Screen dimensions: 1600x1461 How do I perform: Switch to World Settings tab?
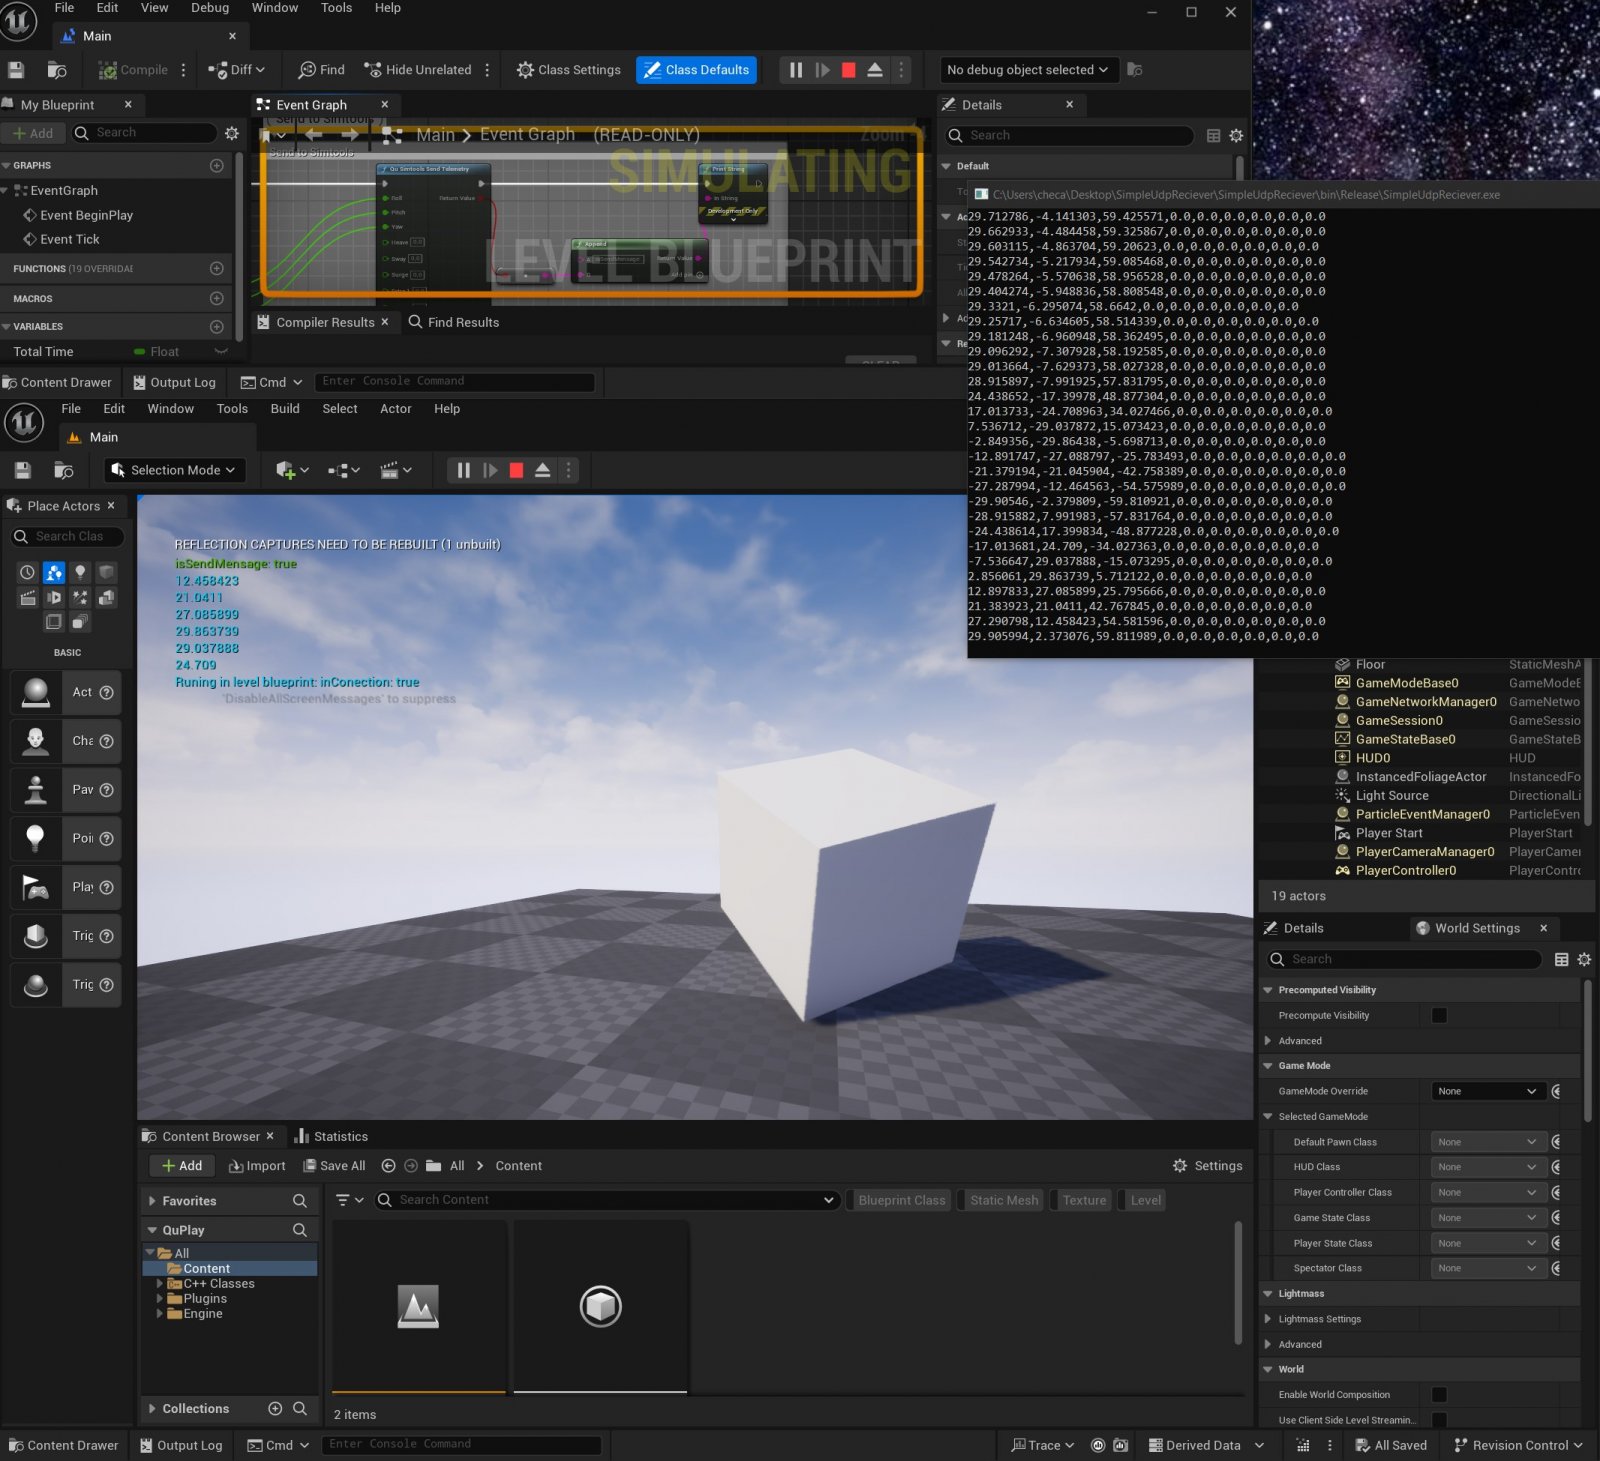(x=1477, y=929)
